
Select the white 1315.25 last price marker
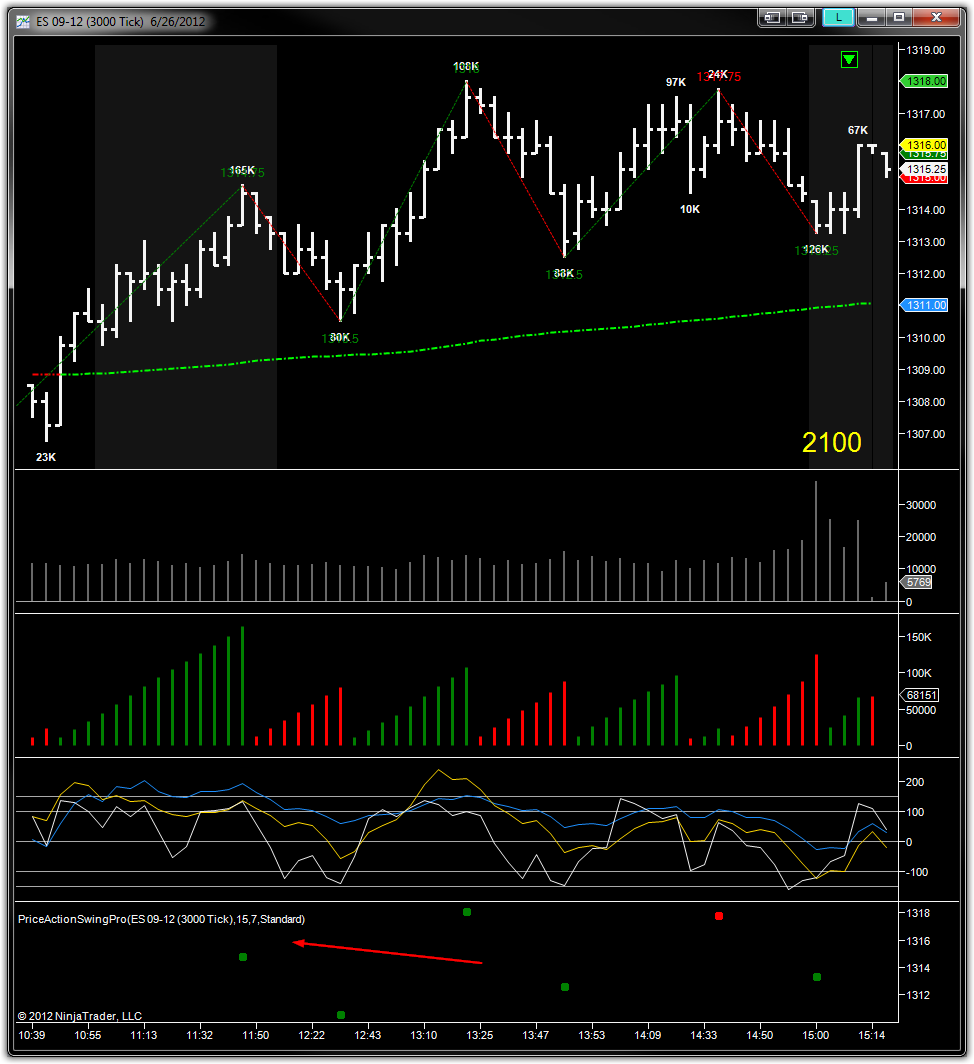(x=924, y=169)
